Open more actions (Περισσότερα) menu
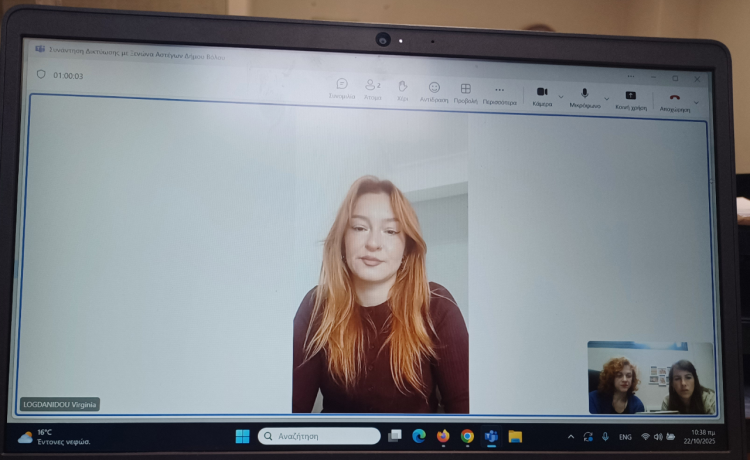This screenshot has width=750, height=460. coord(499,93)
